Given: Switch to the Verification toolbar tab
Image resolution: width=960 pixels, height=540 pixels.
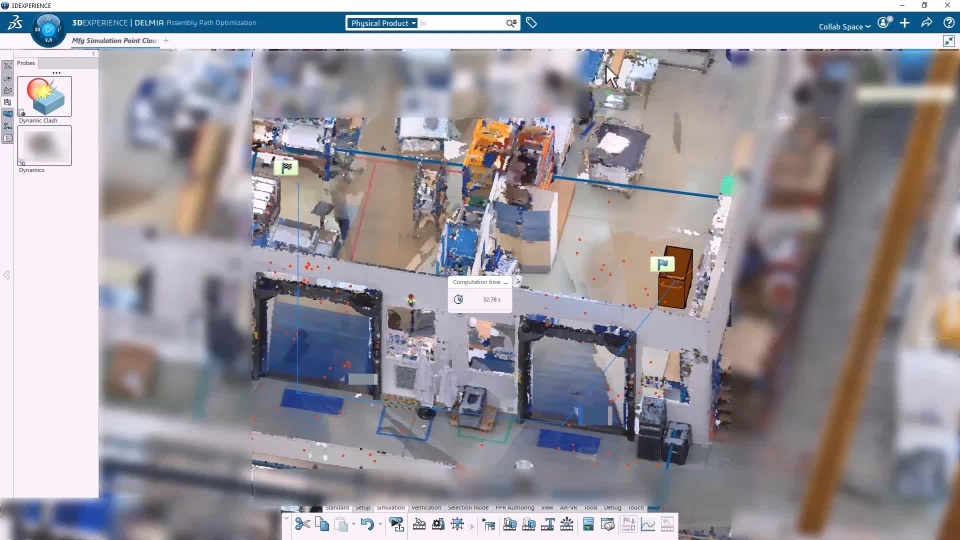Looking at the screenshot, I should pyautogui.click(x=426, y=508).
